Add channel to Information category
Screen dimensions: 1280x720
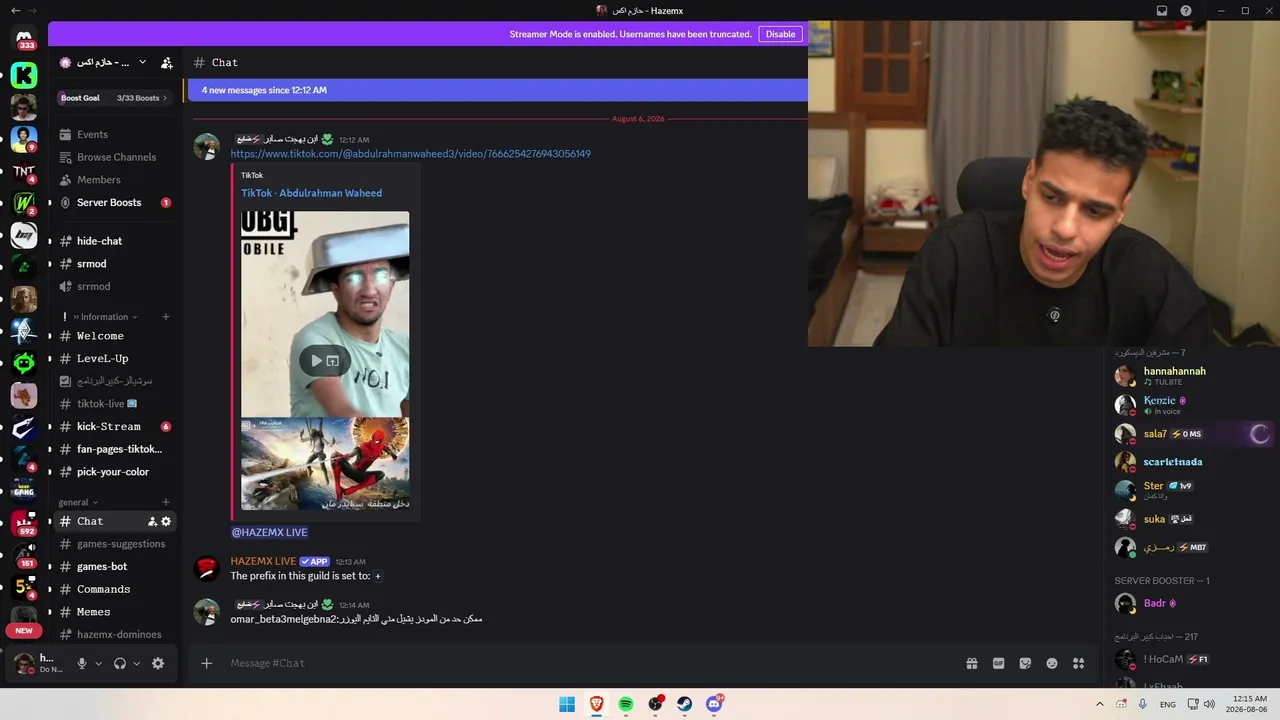(x=166, y=317)
